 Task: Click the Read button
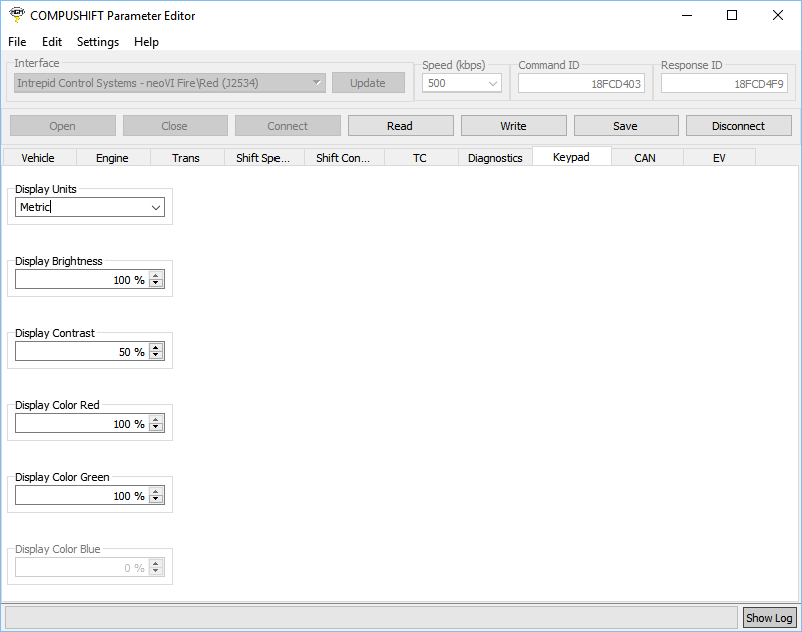[x=400, y=126]
